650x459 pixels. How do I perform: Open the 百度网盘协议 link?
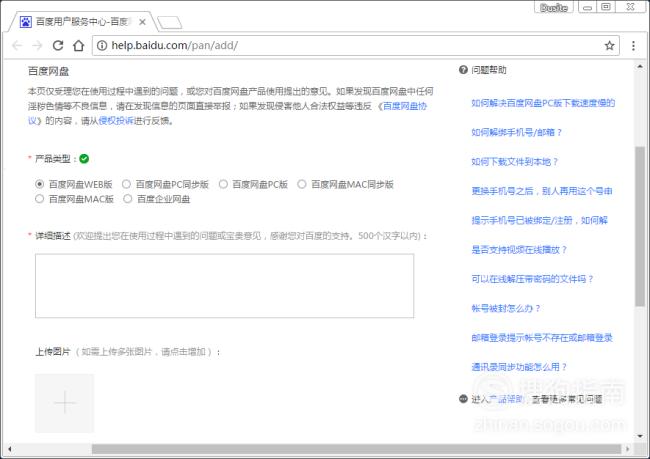(x=405, y=106)
